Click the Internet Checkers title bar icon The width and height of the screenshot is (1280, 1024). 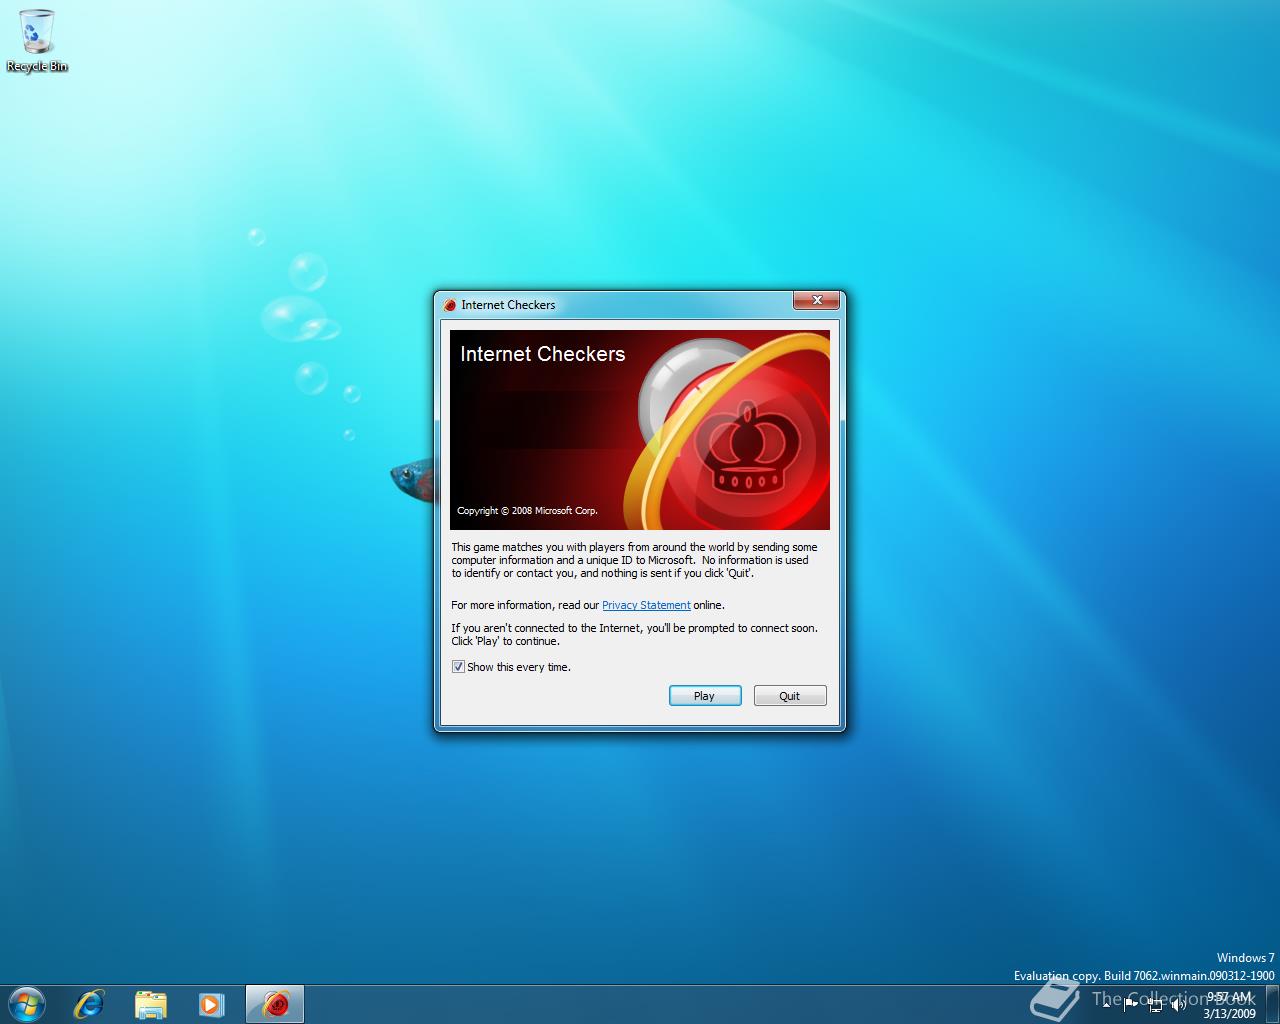(x=451, y=305)
